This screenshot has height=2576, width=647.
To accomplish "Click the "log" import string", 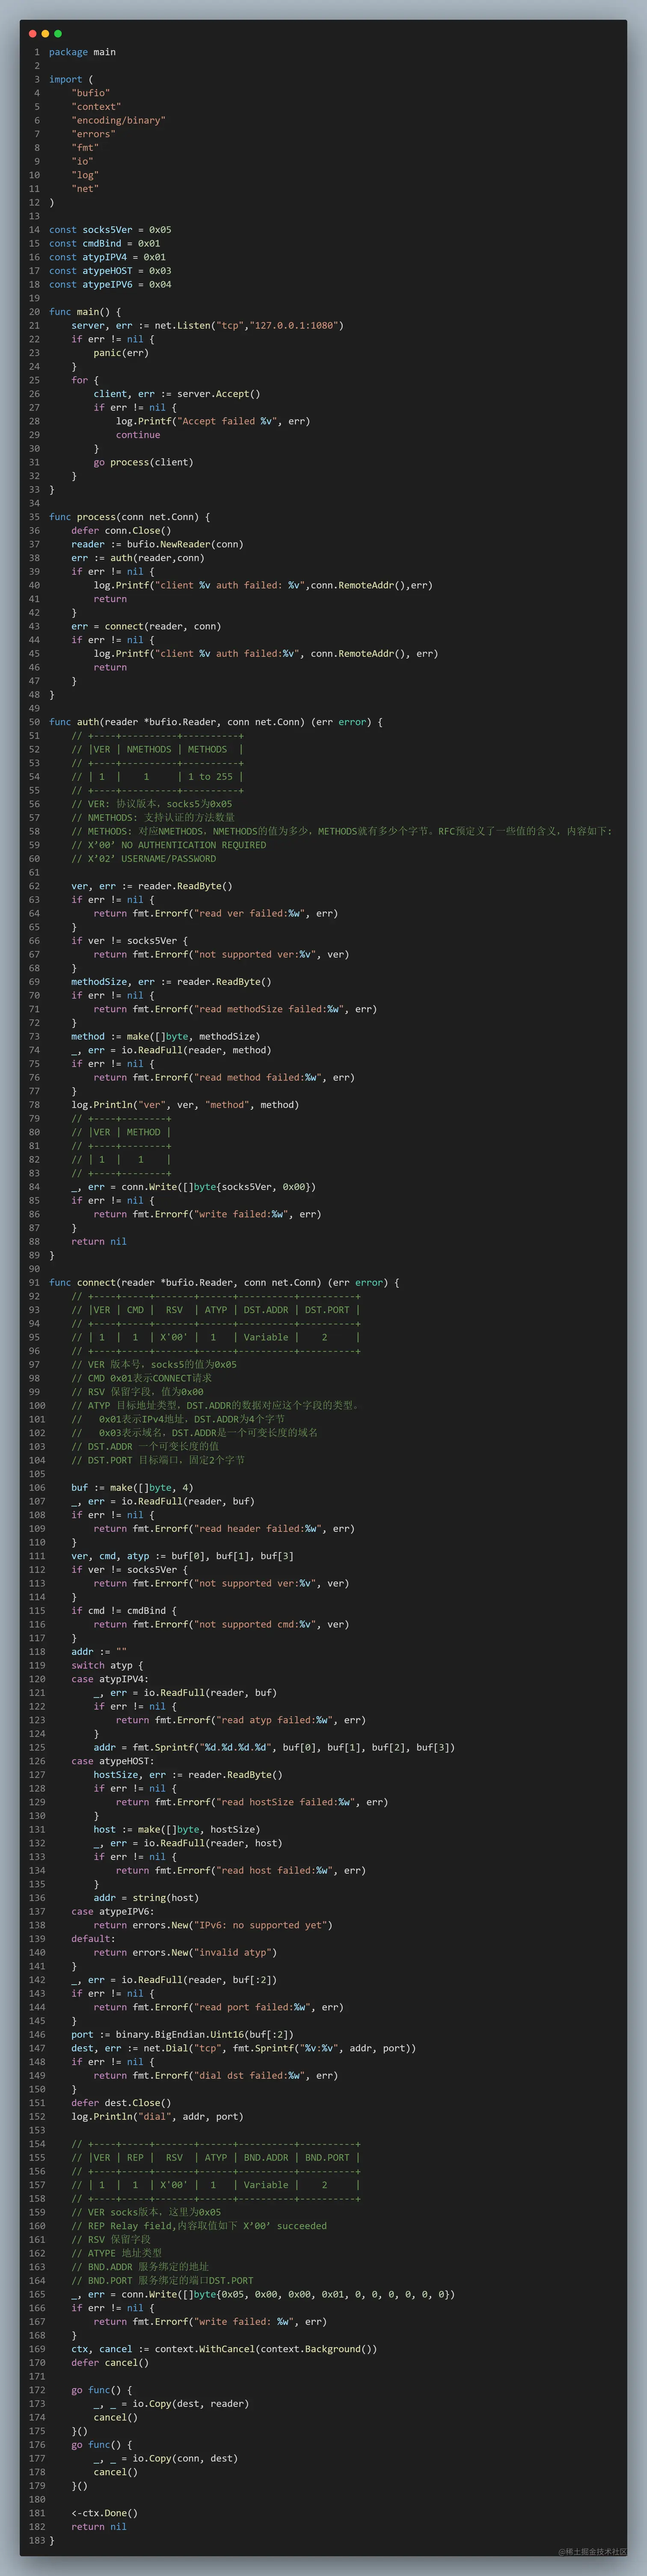I will 85,175.
